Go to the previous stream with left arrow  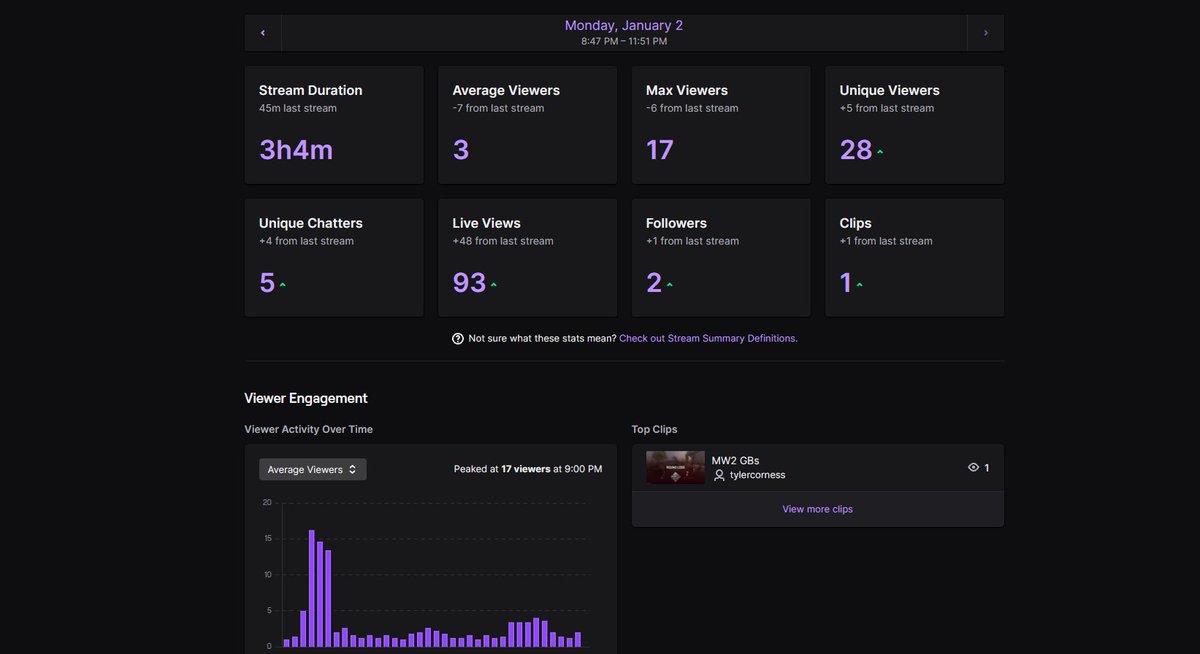pos(263,33)
